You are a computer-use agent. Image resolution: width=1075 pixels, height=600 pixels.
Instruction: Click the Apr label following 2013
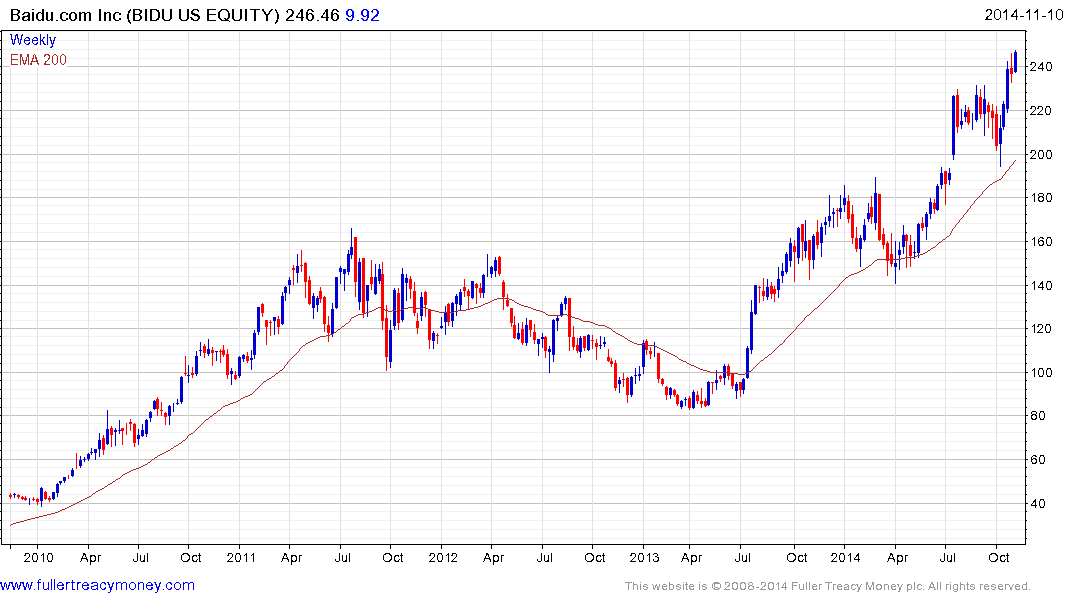point(691,558)
